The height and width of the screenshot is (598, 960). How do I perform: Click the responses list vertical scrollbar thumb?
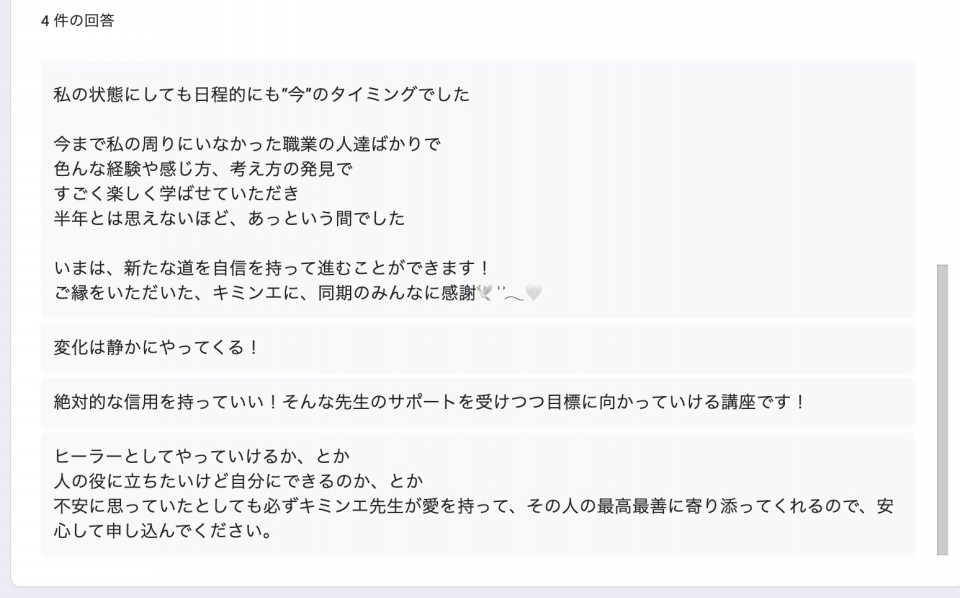[942, 409]
